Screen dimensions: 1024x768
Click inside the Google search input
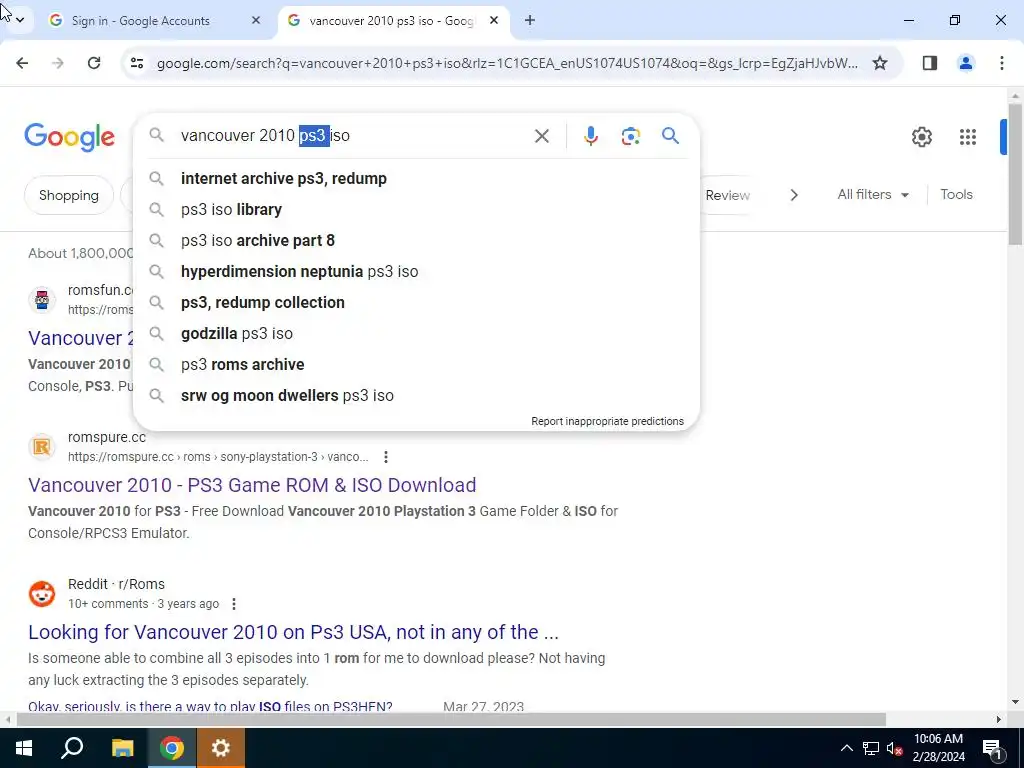[x=353, y=136]
